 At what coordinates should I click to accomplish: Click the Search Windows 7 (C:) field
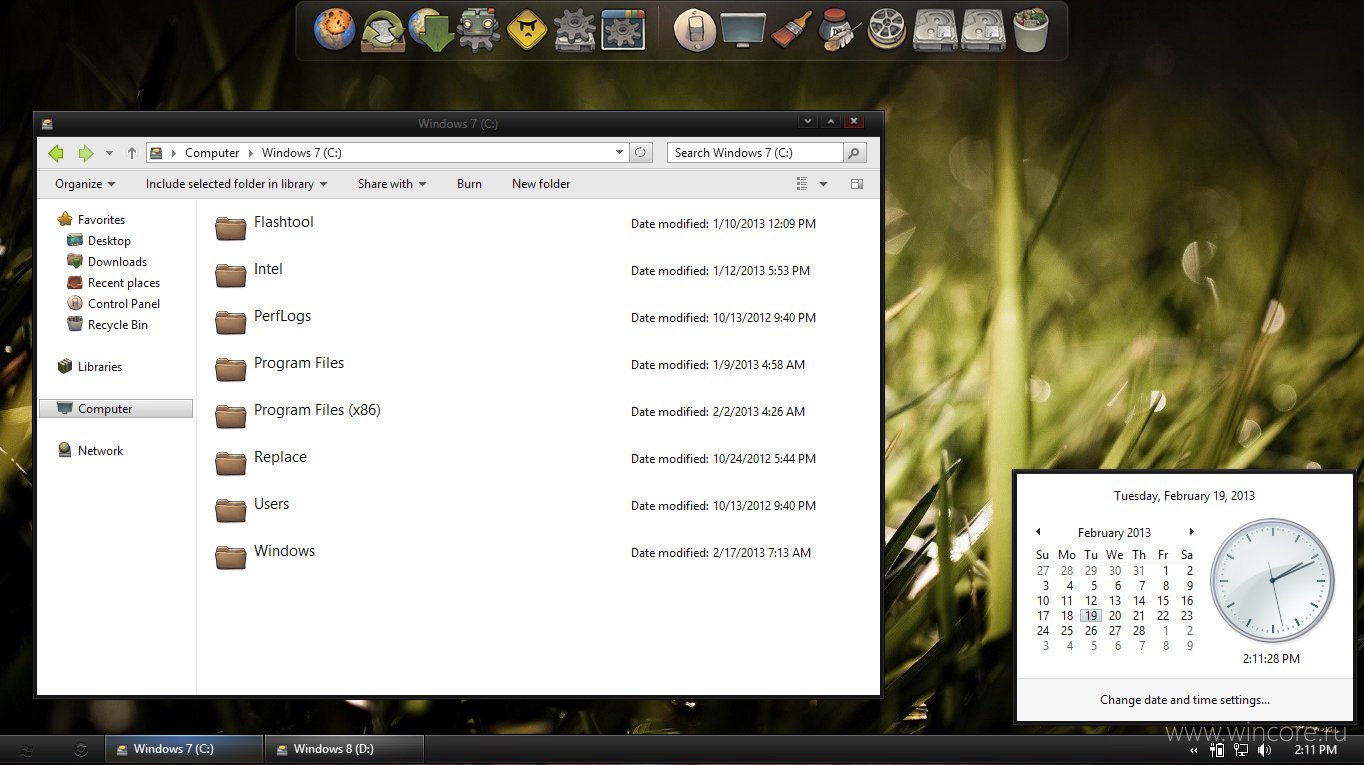(x=755, y=153)
